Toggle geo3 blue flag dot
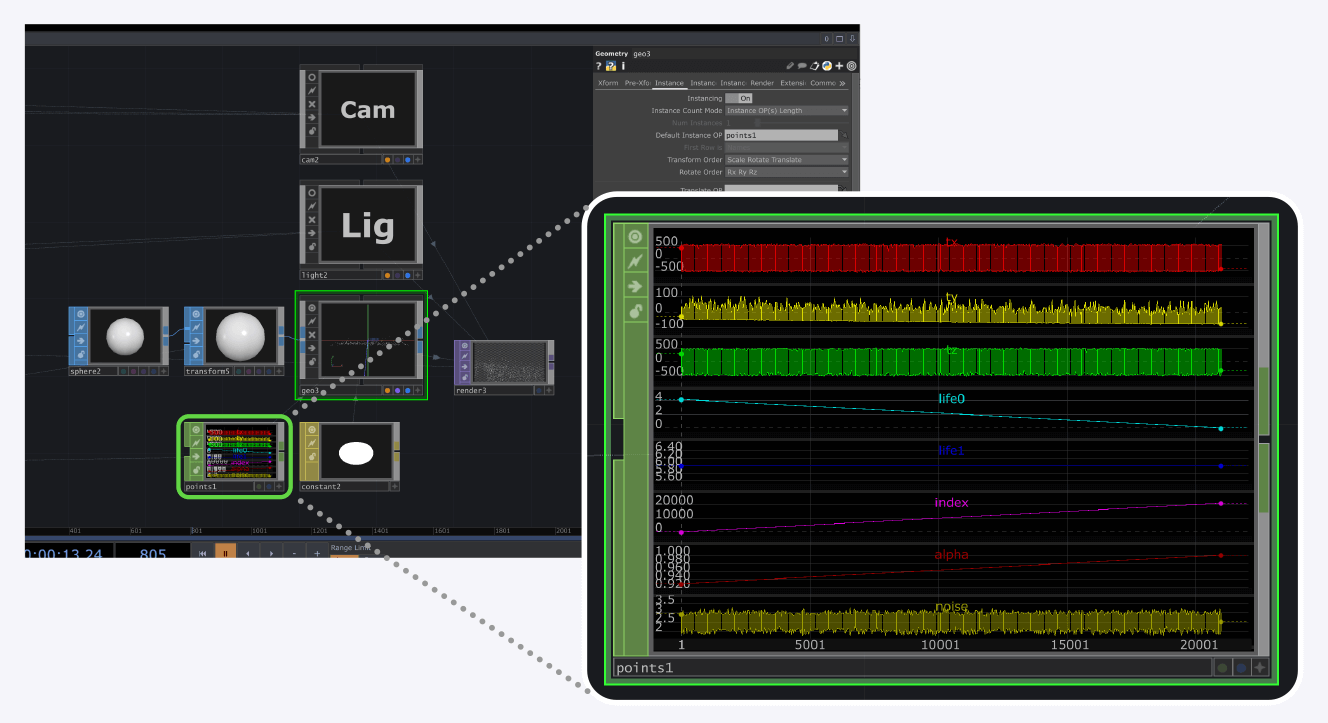The image size is (1328, 723). pyautogui.click(x=408, y=390)
